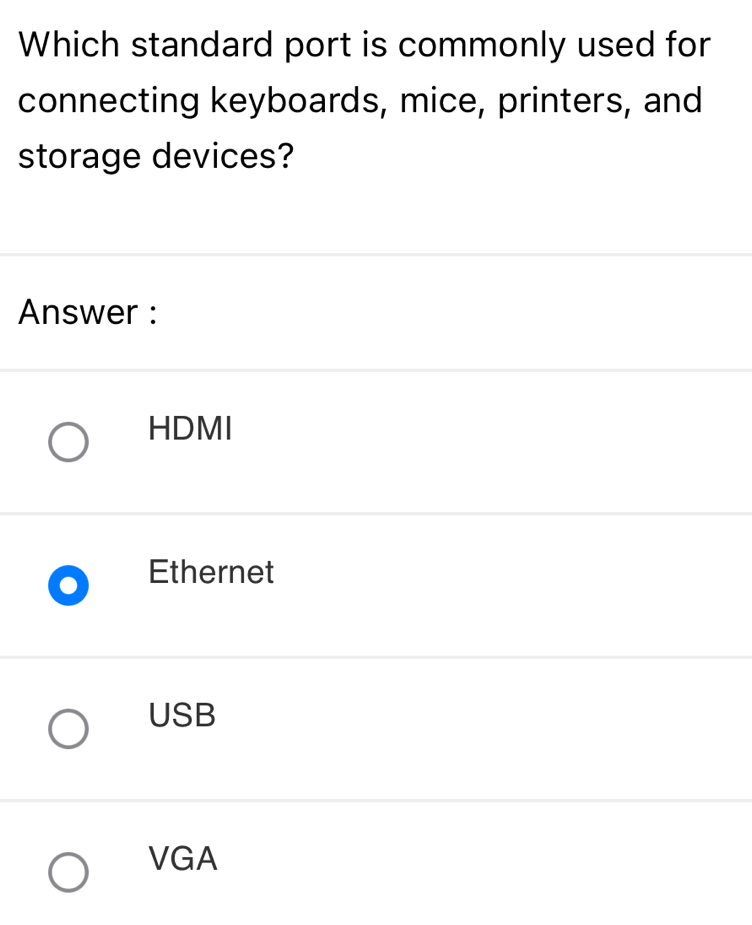This screenshot has width=752, height=925.
Task: Click "storage devices?" in the question
Action: point(156,157)
